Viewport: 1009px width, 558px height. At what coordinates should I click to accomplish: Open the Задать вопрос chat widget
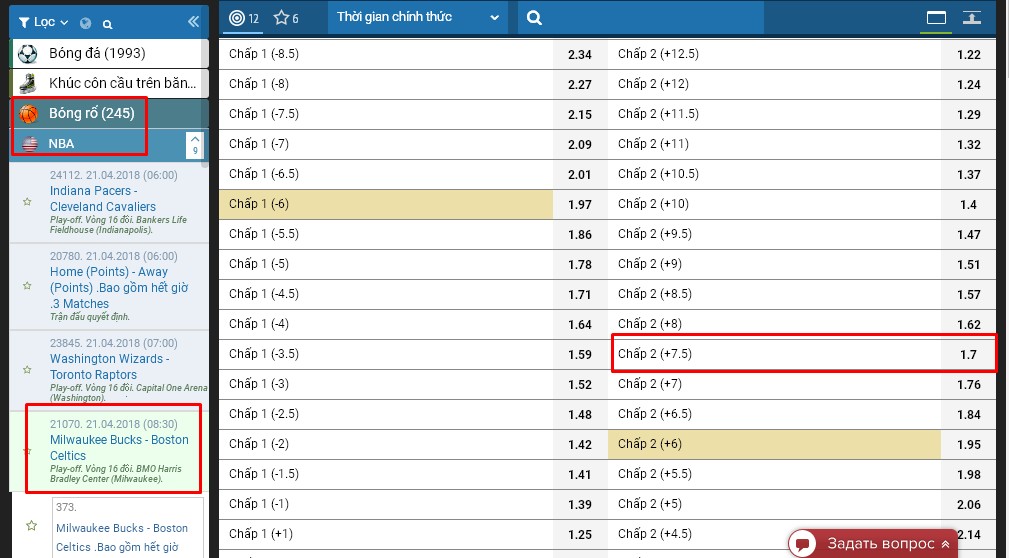pos(873,544)
